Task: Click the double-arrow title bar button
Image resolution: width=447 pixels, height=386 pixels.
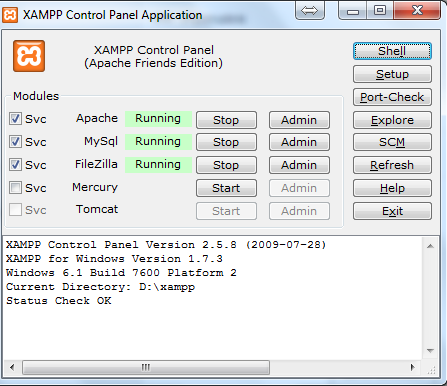Action: [x=310, y=10]
